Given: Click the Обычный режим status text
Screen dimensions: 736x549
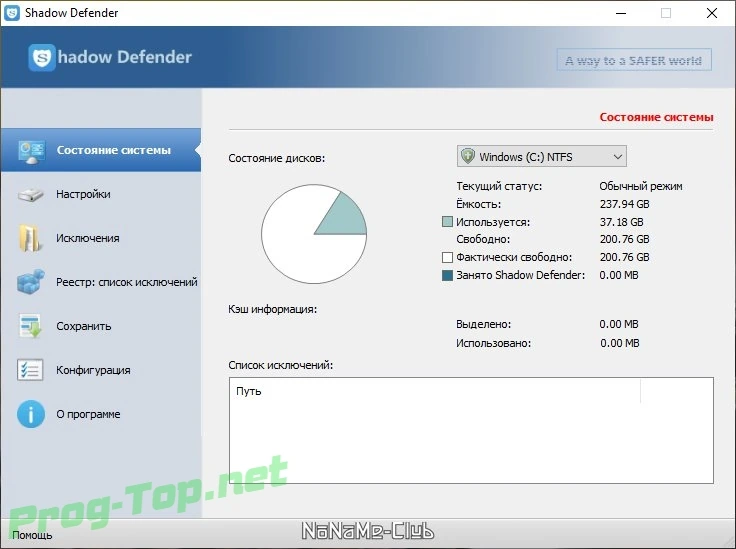Looking at the screenshot, I should 641,186.
